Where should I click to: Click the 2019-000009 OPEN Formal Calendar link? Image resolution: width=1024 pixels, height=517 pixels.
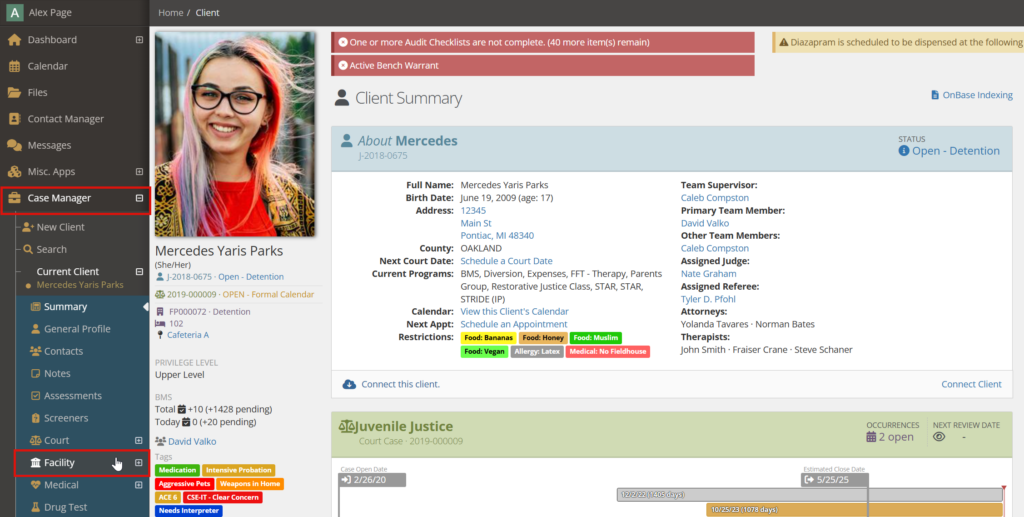click(x=240, y=294)
